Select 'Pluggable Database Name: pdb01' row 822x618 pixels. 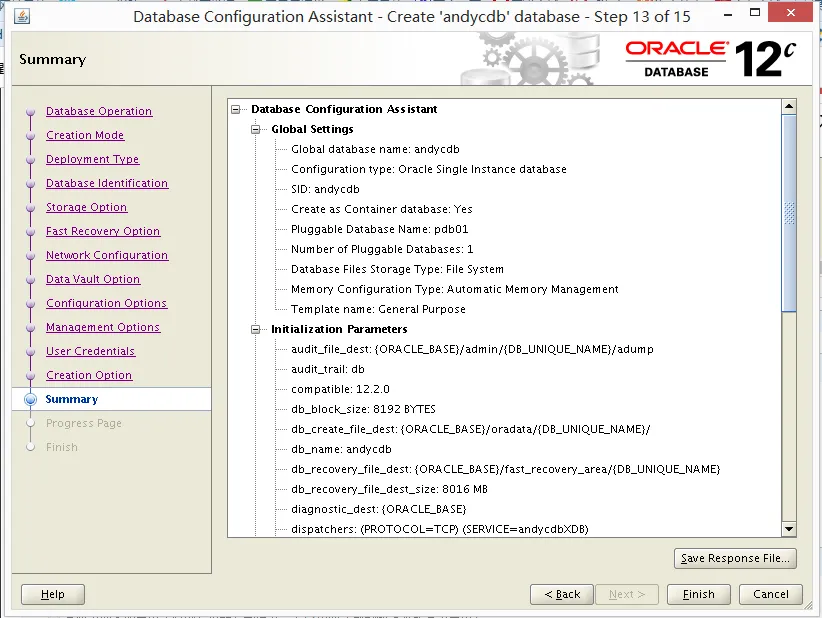[380, 229]
